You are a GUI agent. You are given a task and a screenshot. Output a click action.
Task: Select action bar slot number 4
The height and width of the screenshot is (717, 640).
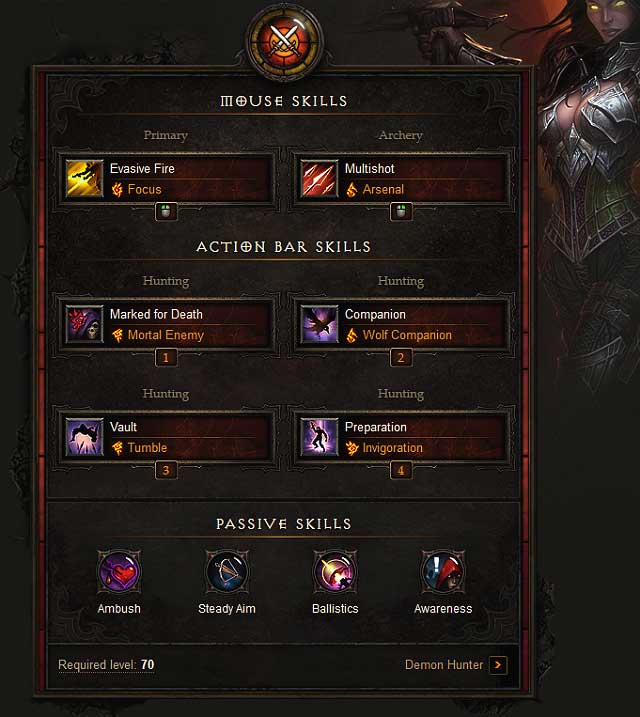[x=401, y=470]
